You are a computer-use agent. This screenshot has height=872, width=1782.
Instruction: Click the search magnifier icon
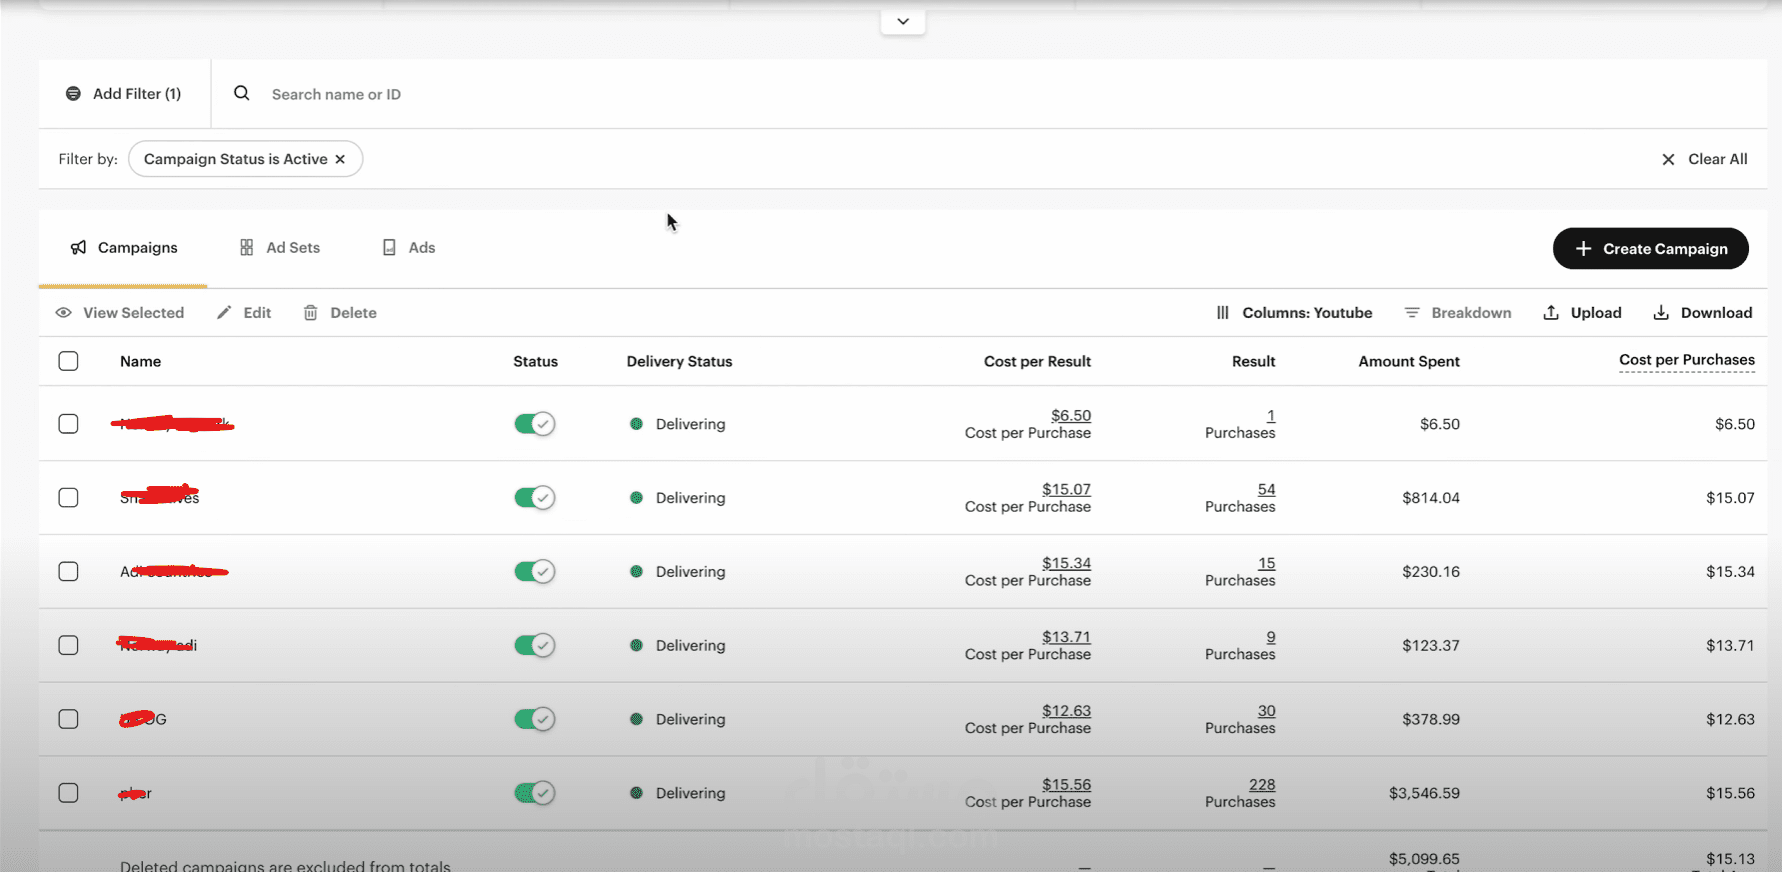click(x=242, y=93)
